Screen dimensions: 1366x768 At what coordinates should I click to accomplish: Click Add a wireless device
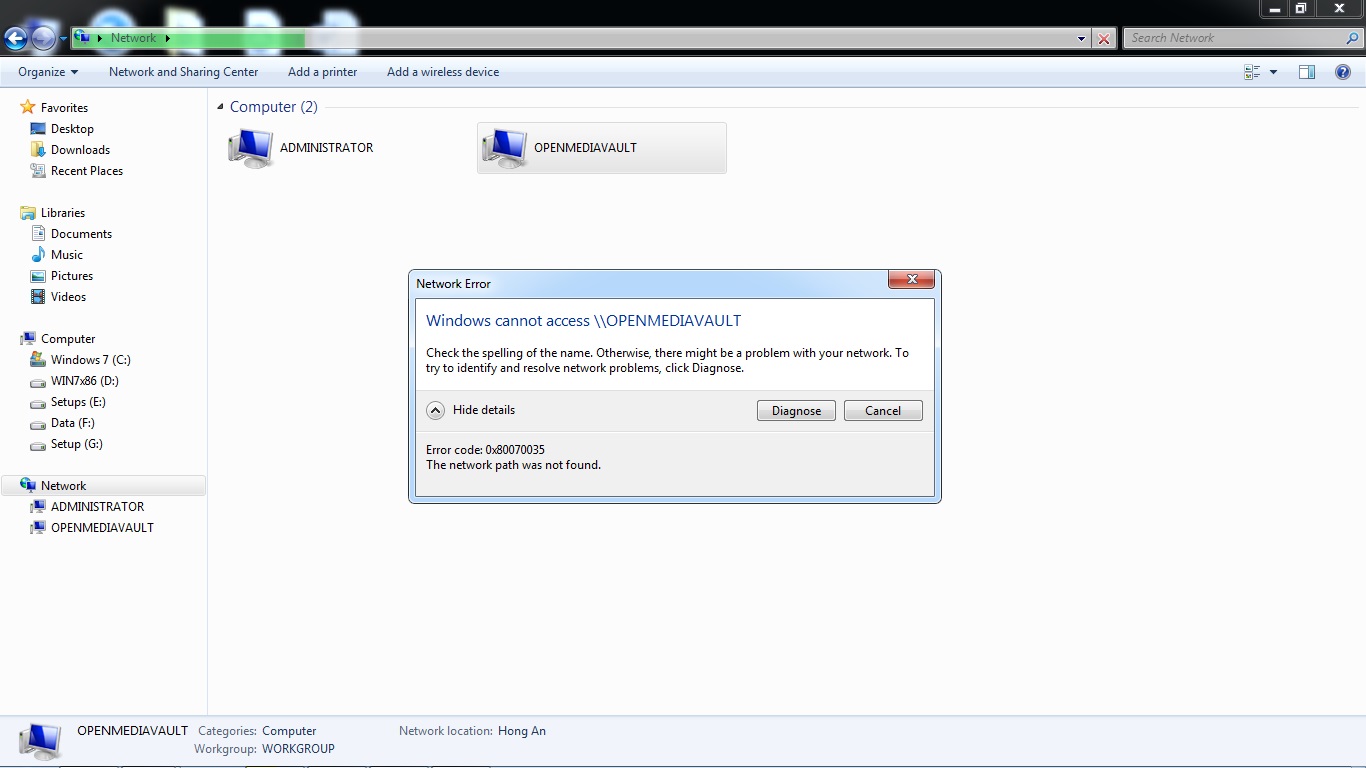point(443,72)
